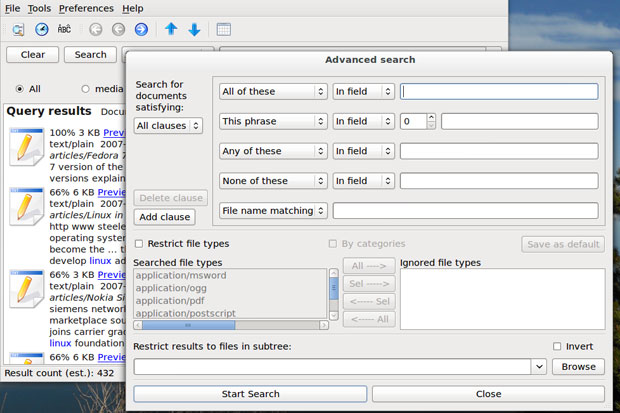Click the Delete clause button
The height and width of the screenshot is (413, 620).
pyautogui.click(x=170, y=198)
